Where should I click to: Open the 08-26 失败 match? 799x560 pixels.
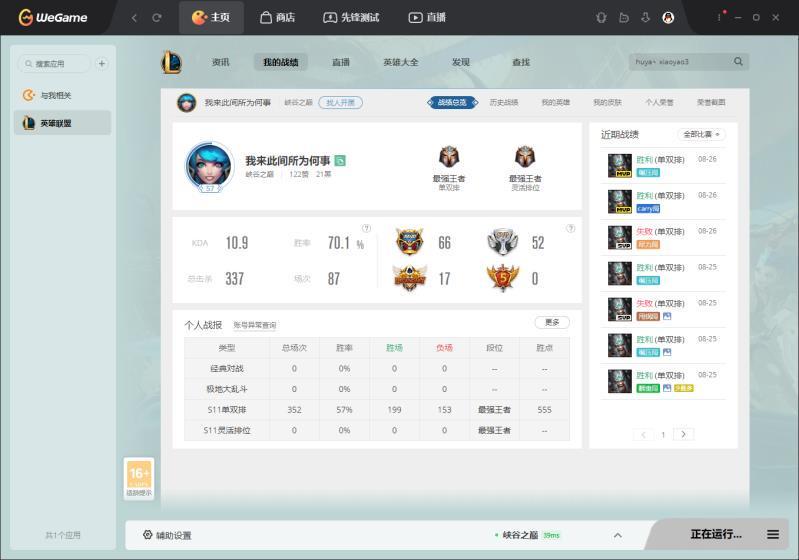click(663, 237)
